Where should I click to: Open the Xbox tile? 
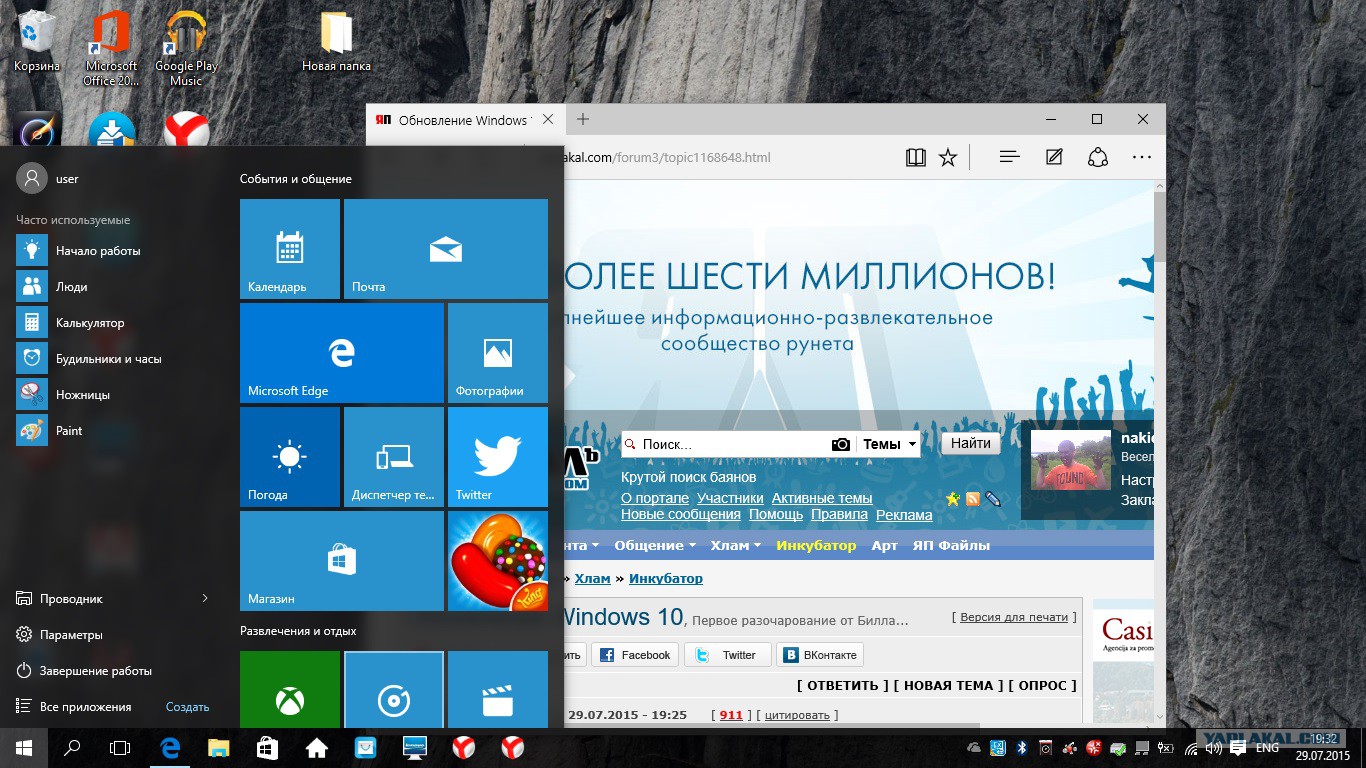pyautogui.click(x=290, y=689)
